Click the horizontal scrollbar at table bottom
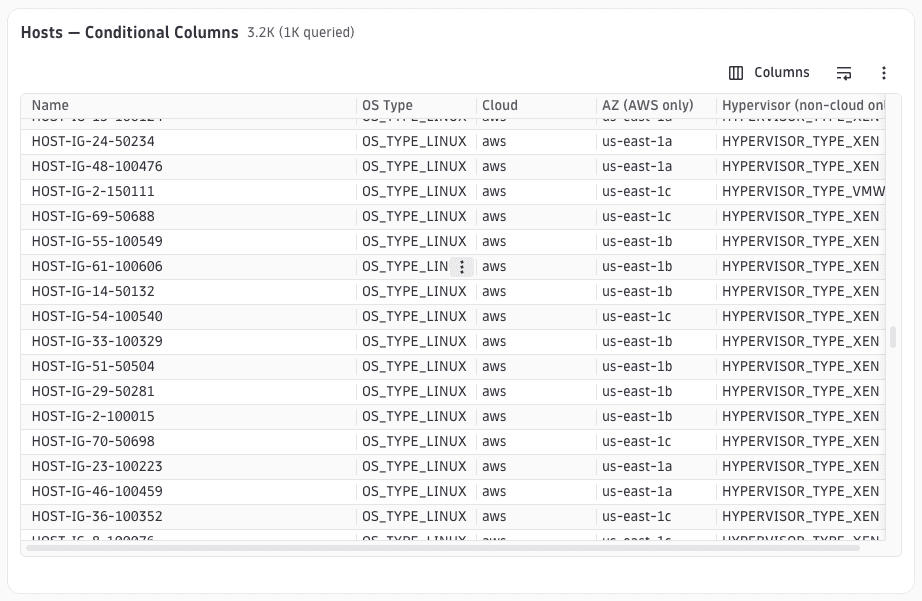 (443, 548)
